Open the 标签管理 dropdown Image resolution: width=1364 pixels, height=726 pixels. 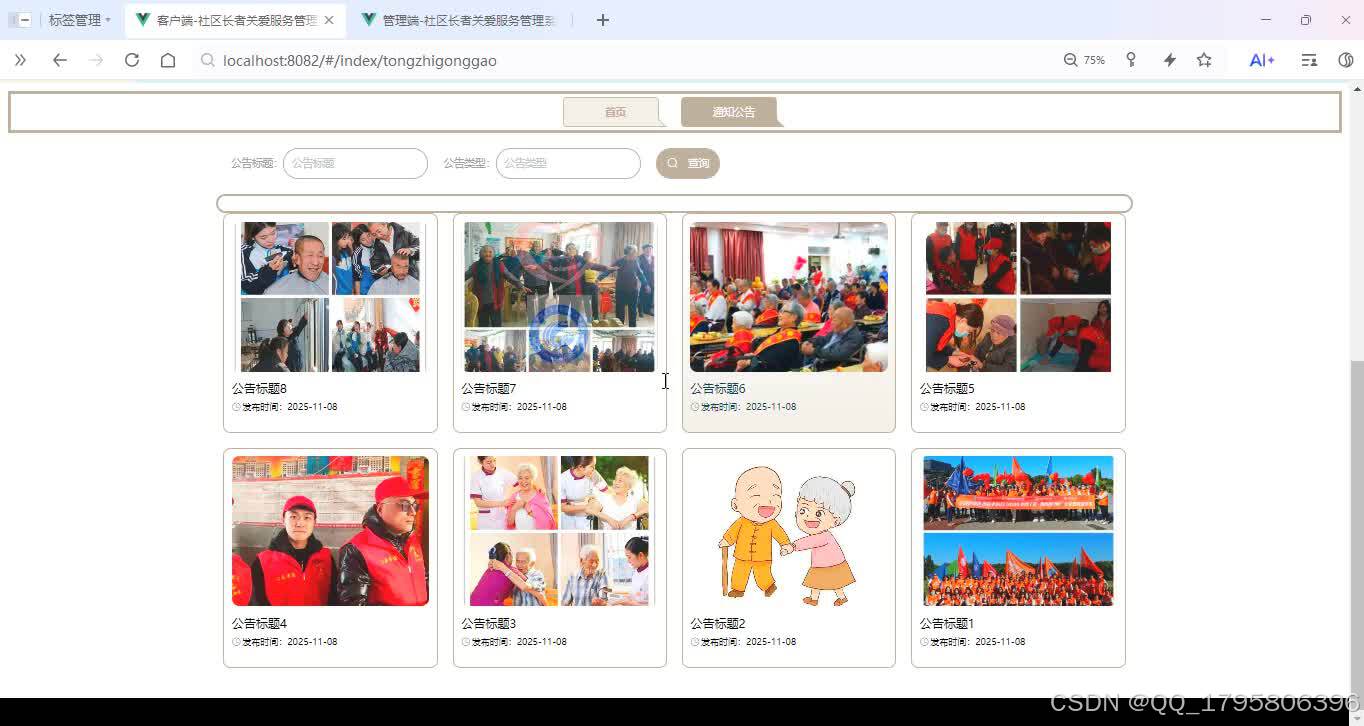point(80,20)
